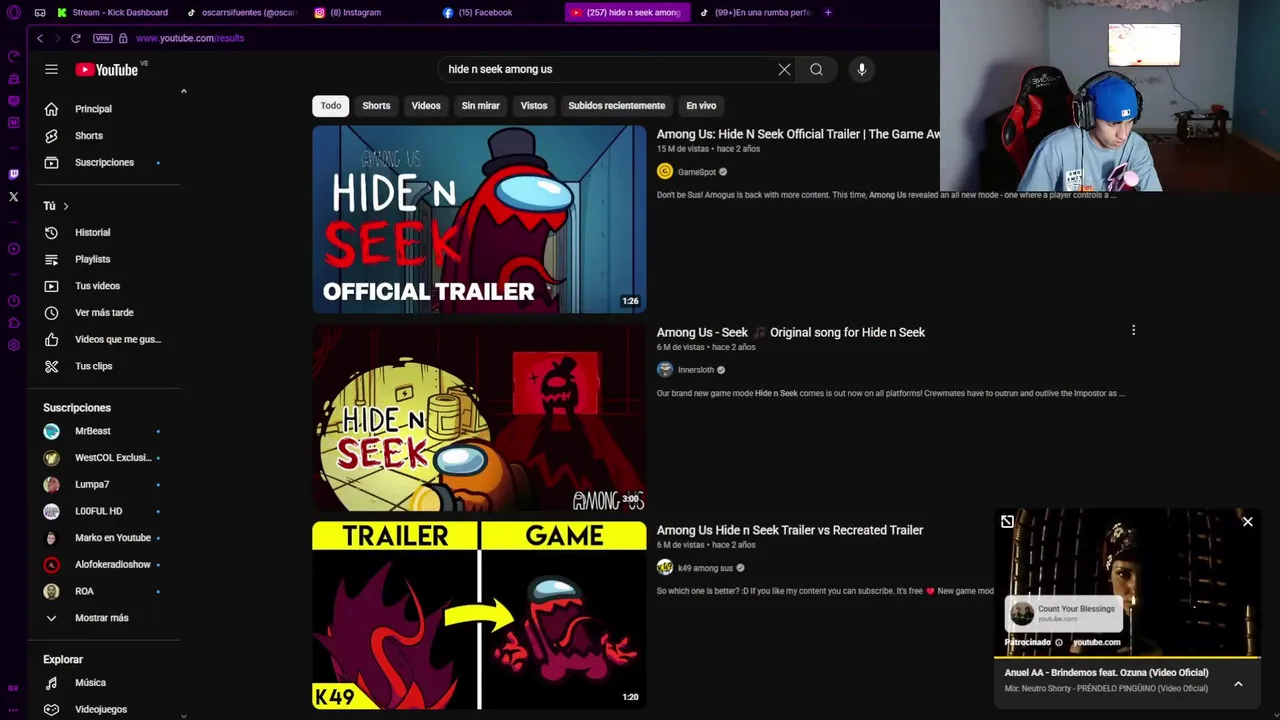
Task: Open the Opera GX main menu icon
Action: [13, 12]
